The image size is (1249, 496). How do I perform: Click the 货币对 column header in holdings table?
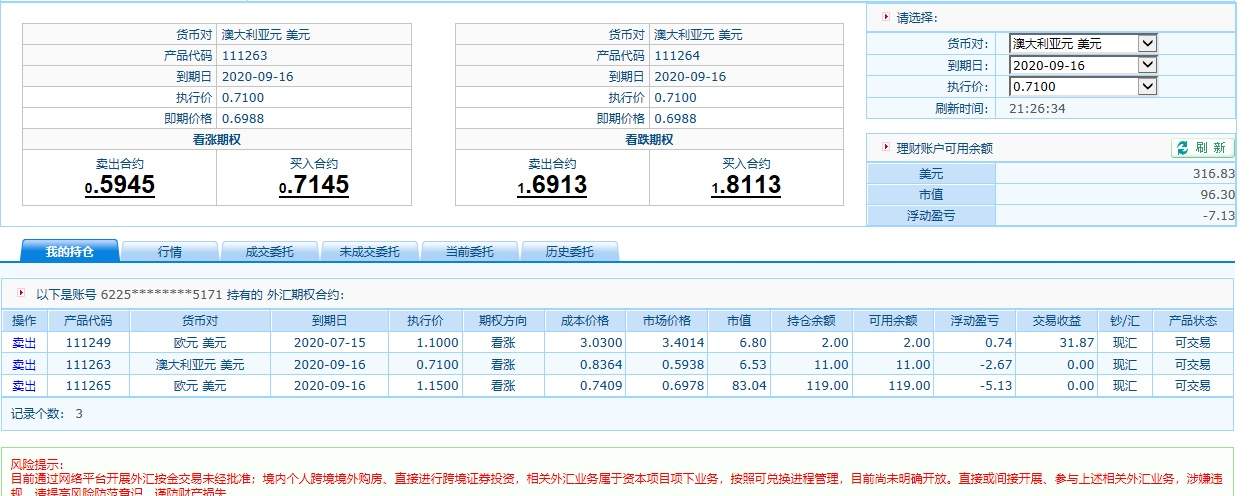pyautogui.click(x=200, y=321)
